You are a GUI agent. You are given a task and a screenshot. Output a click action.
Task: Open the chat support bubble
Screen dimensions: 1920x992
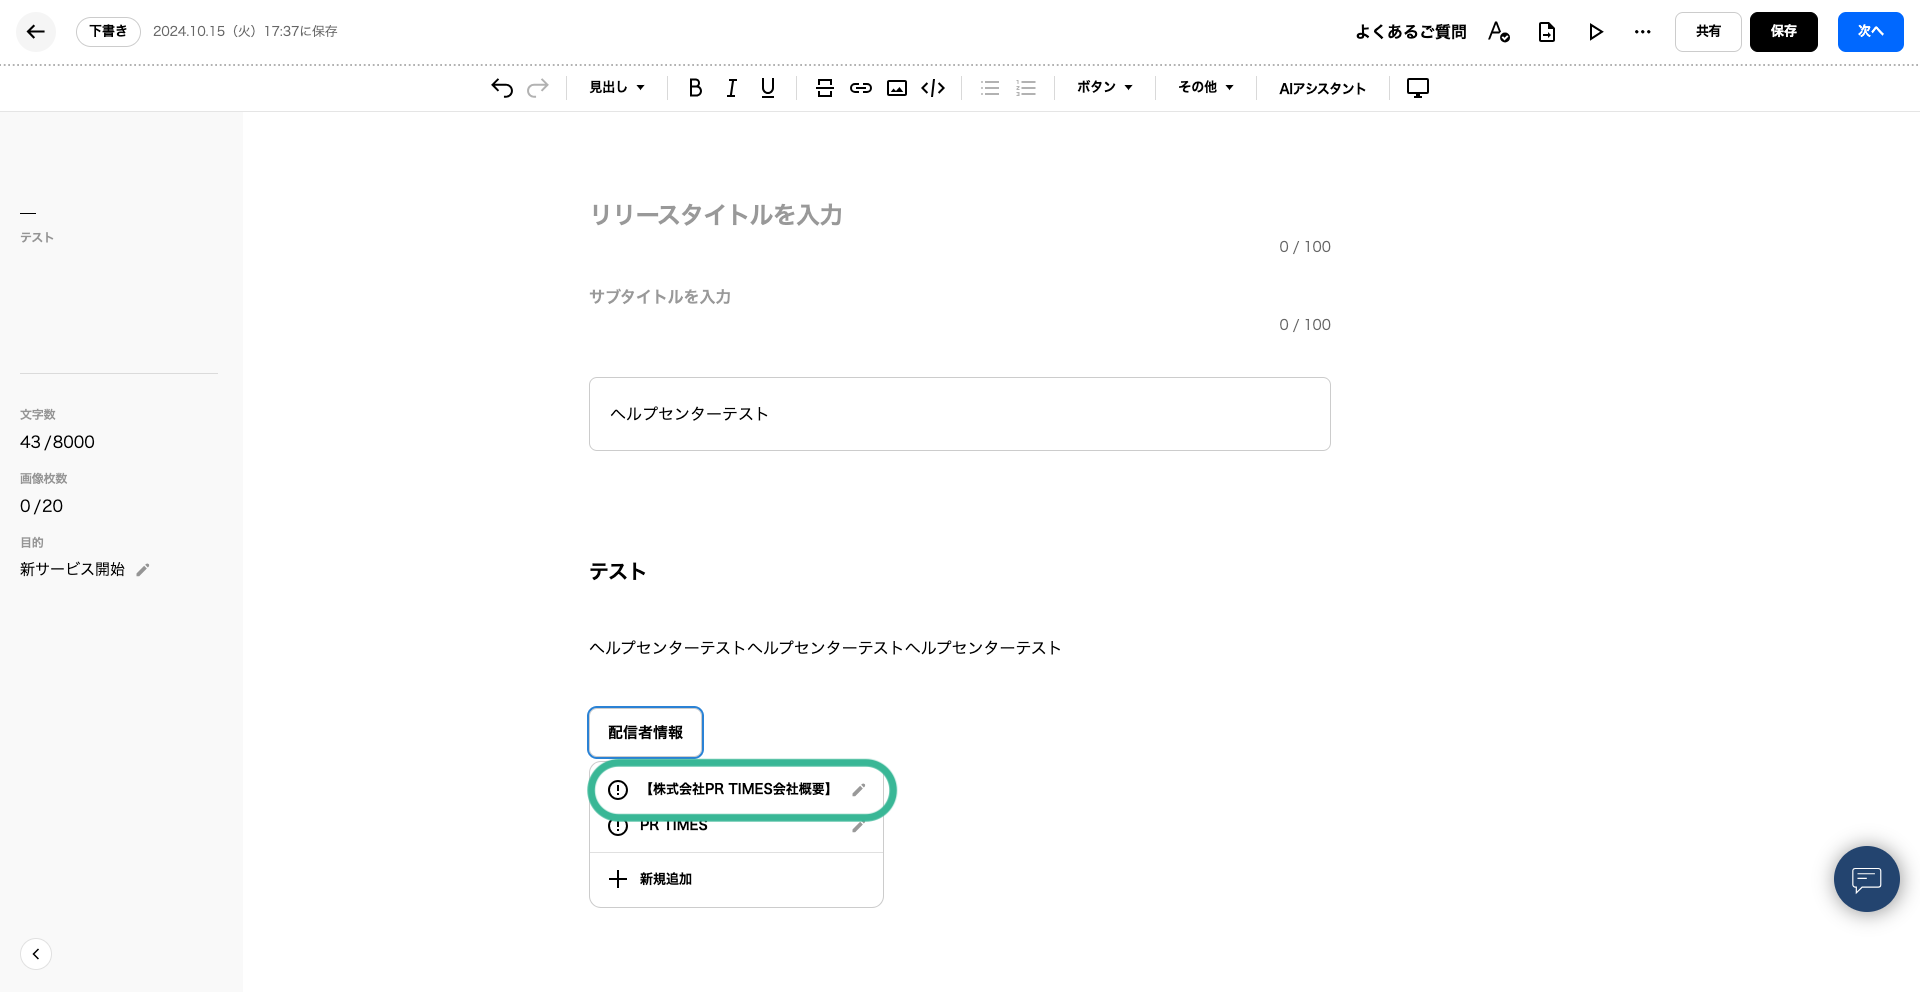(1866, 879)
